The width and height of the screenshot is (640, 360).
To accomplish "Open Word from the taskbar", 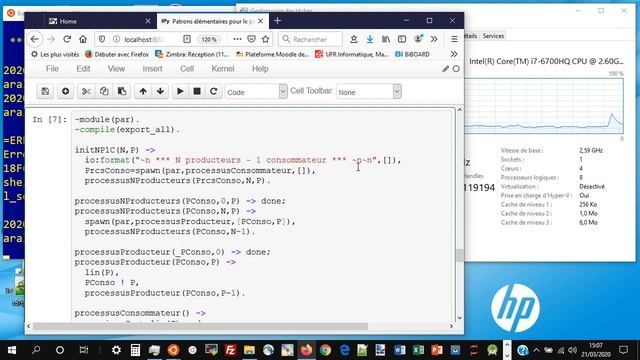I will pos(400,350).
